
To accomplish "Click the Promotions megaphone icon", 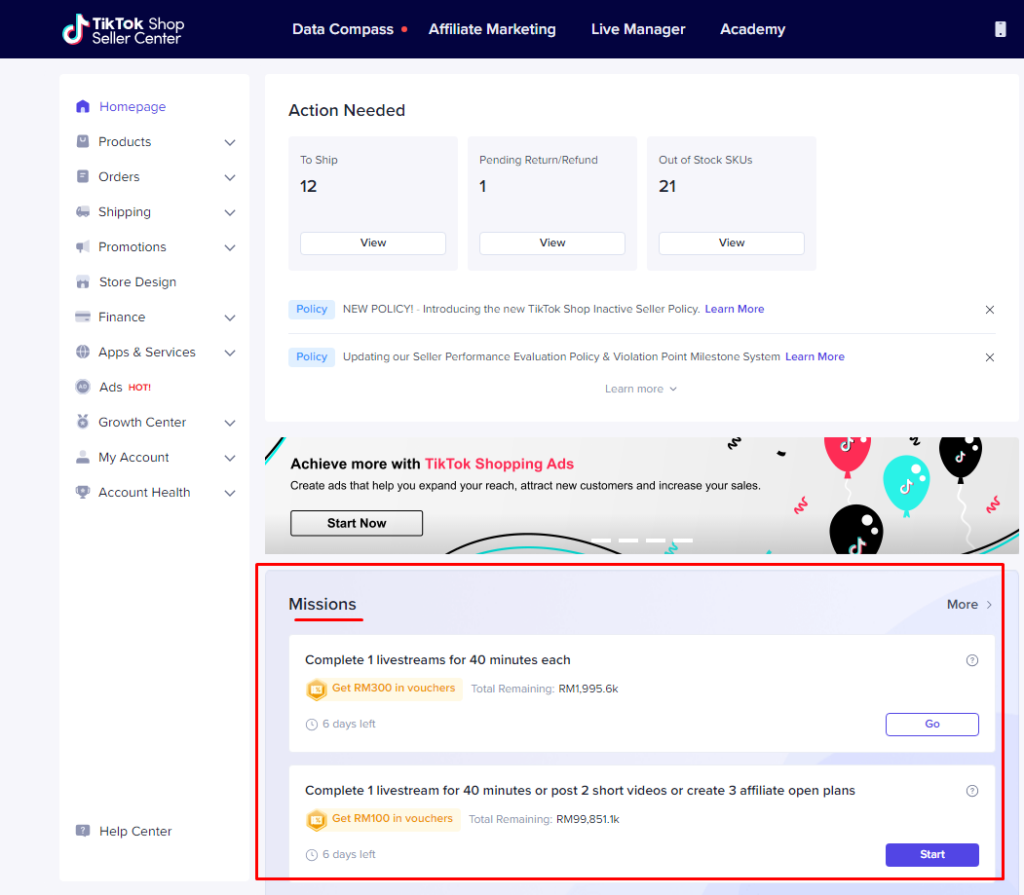I will (x=82, y=247).
